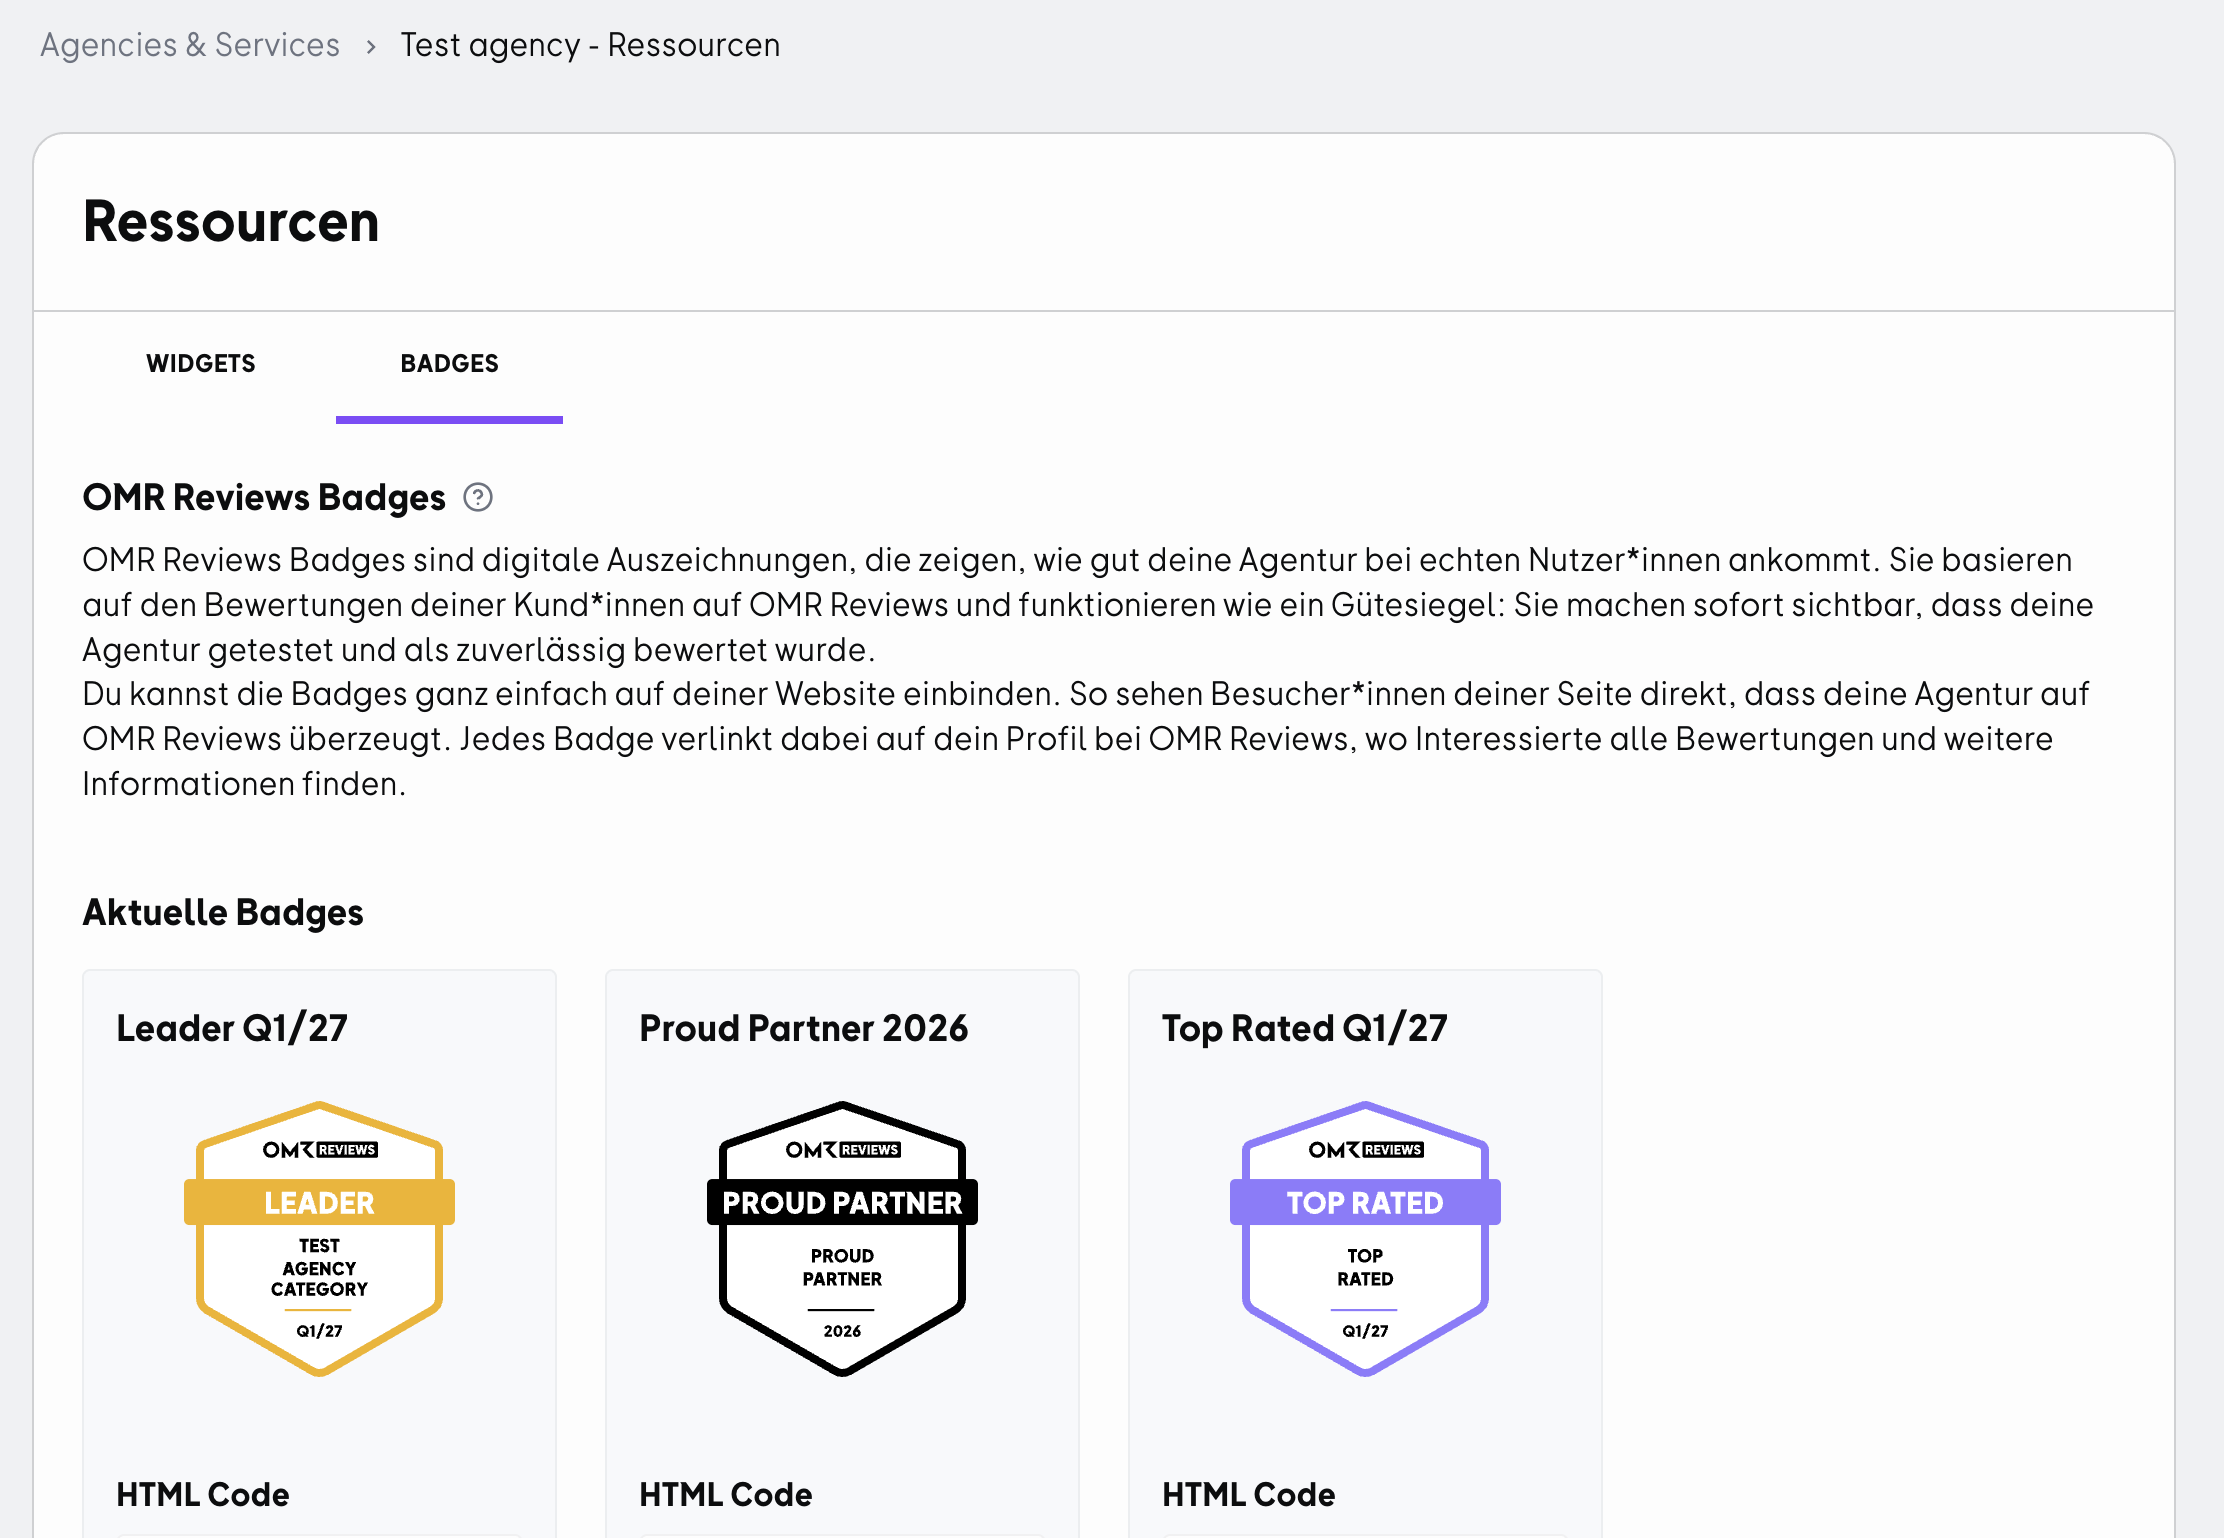Click the Aktuelle Badges heading
Viewport: 2224px width, 1538px height.
223,912
